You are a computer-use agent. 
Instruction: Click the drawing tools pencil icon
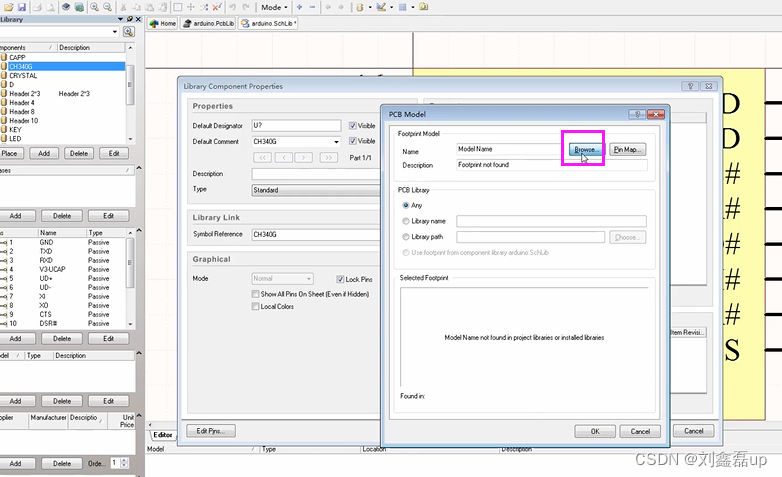[x=381, y=7]
